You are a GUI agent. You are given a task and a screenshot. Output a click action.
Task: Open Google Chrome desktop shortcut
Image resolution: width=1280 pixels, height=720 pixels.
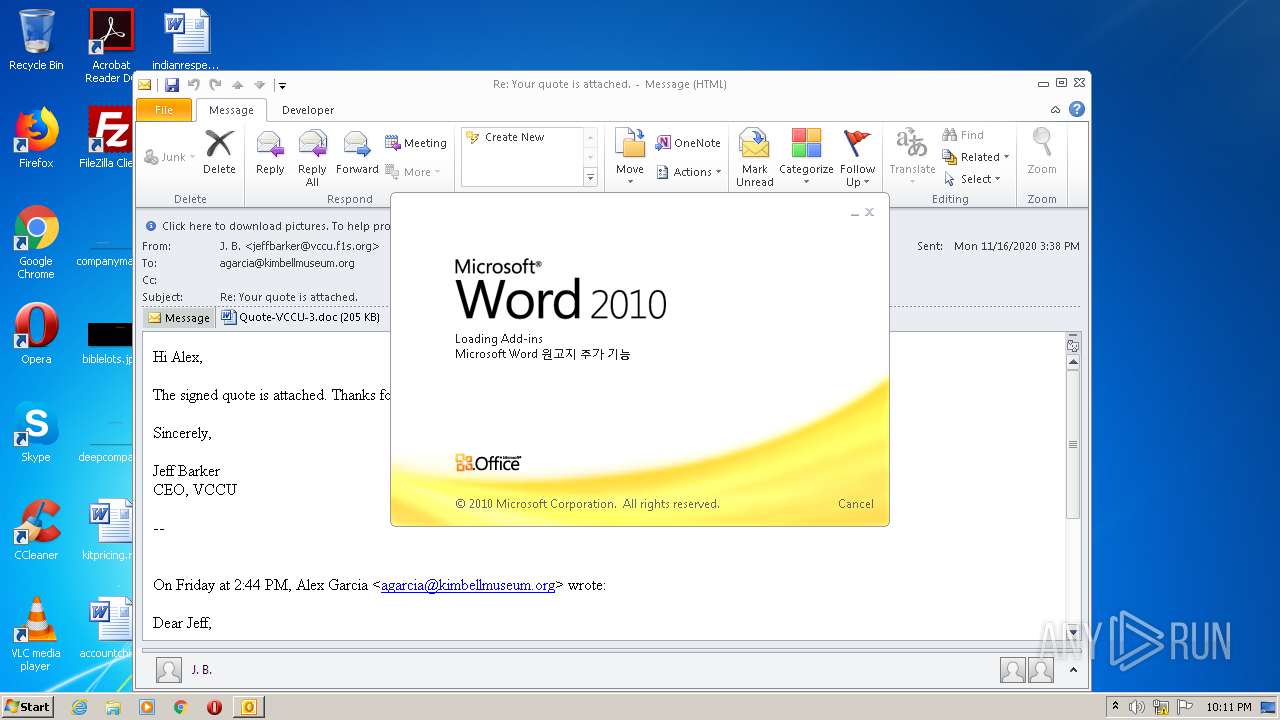tap(36, 242)
